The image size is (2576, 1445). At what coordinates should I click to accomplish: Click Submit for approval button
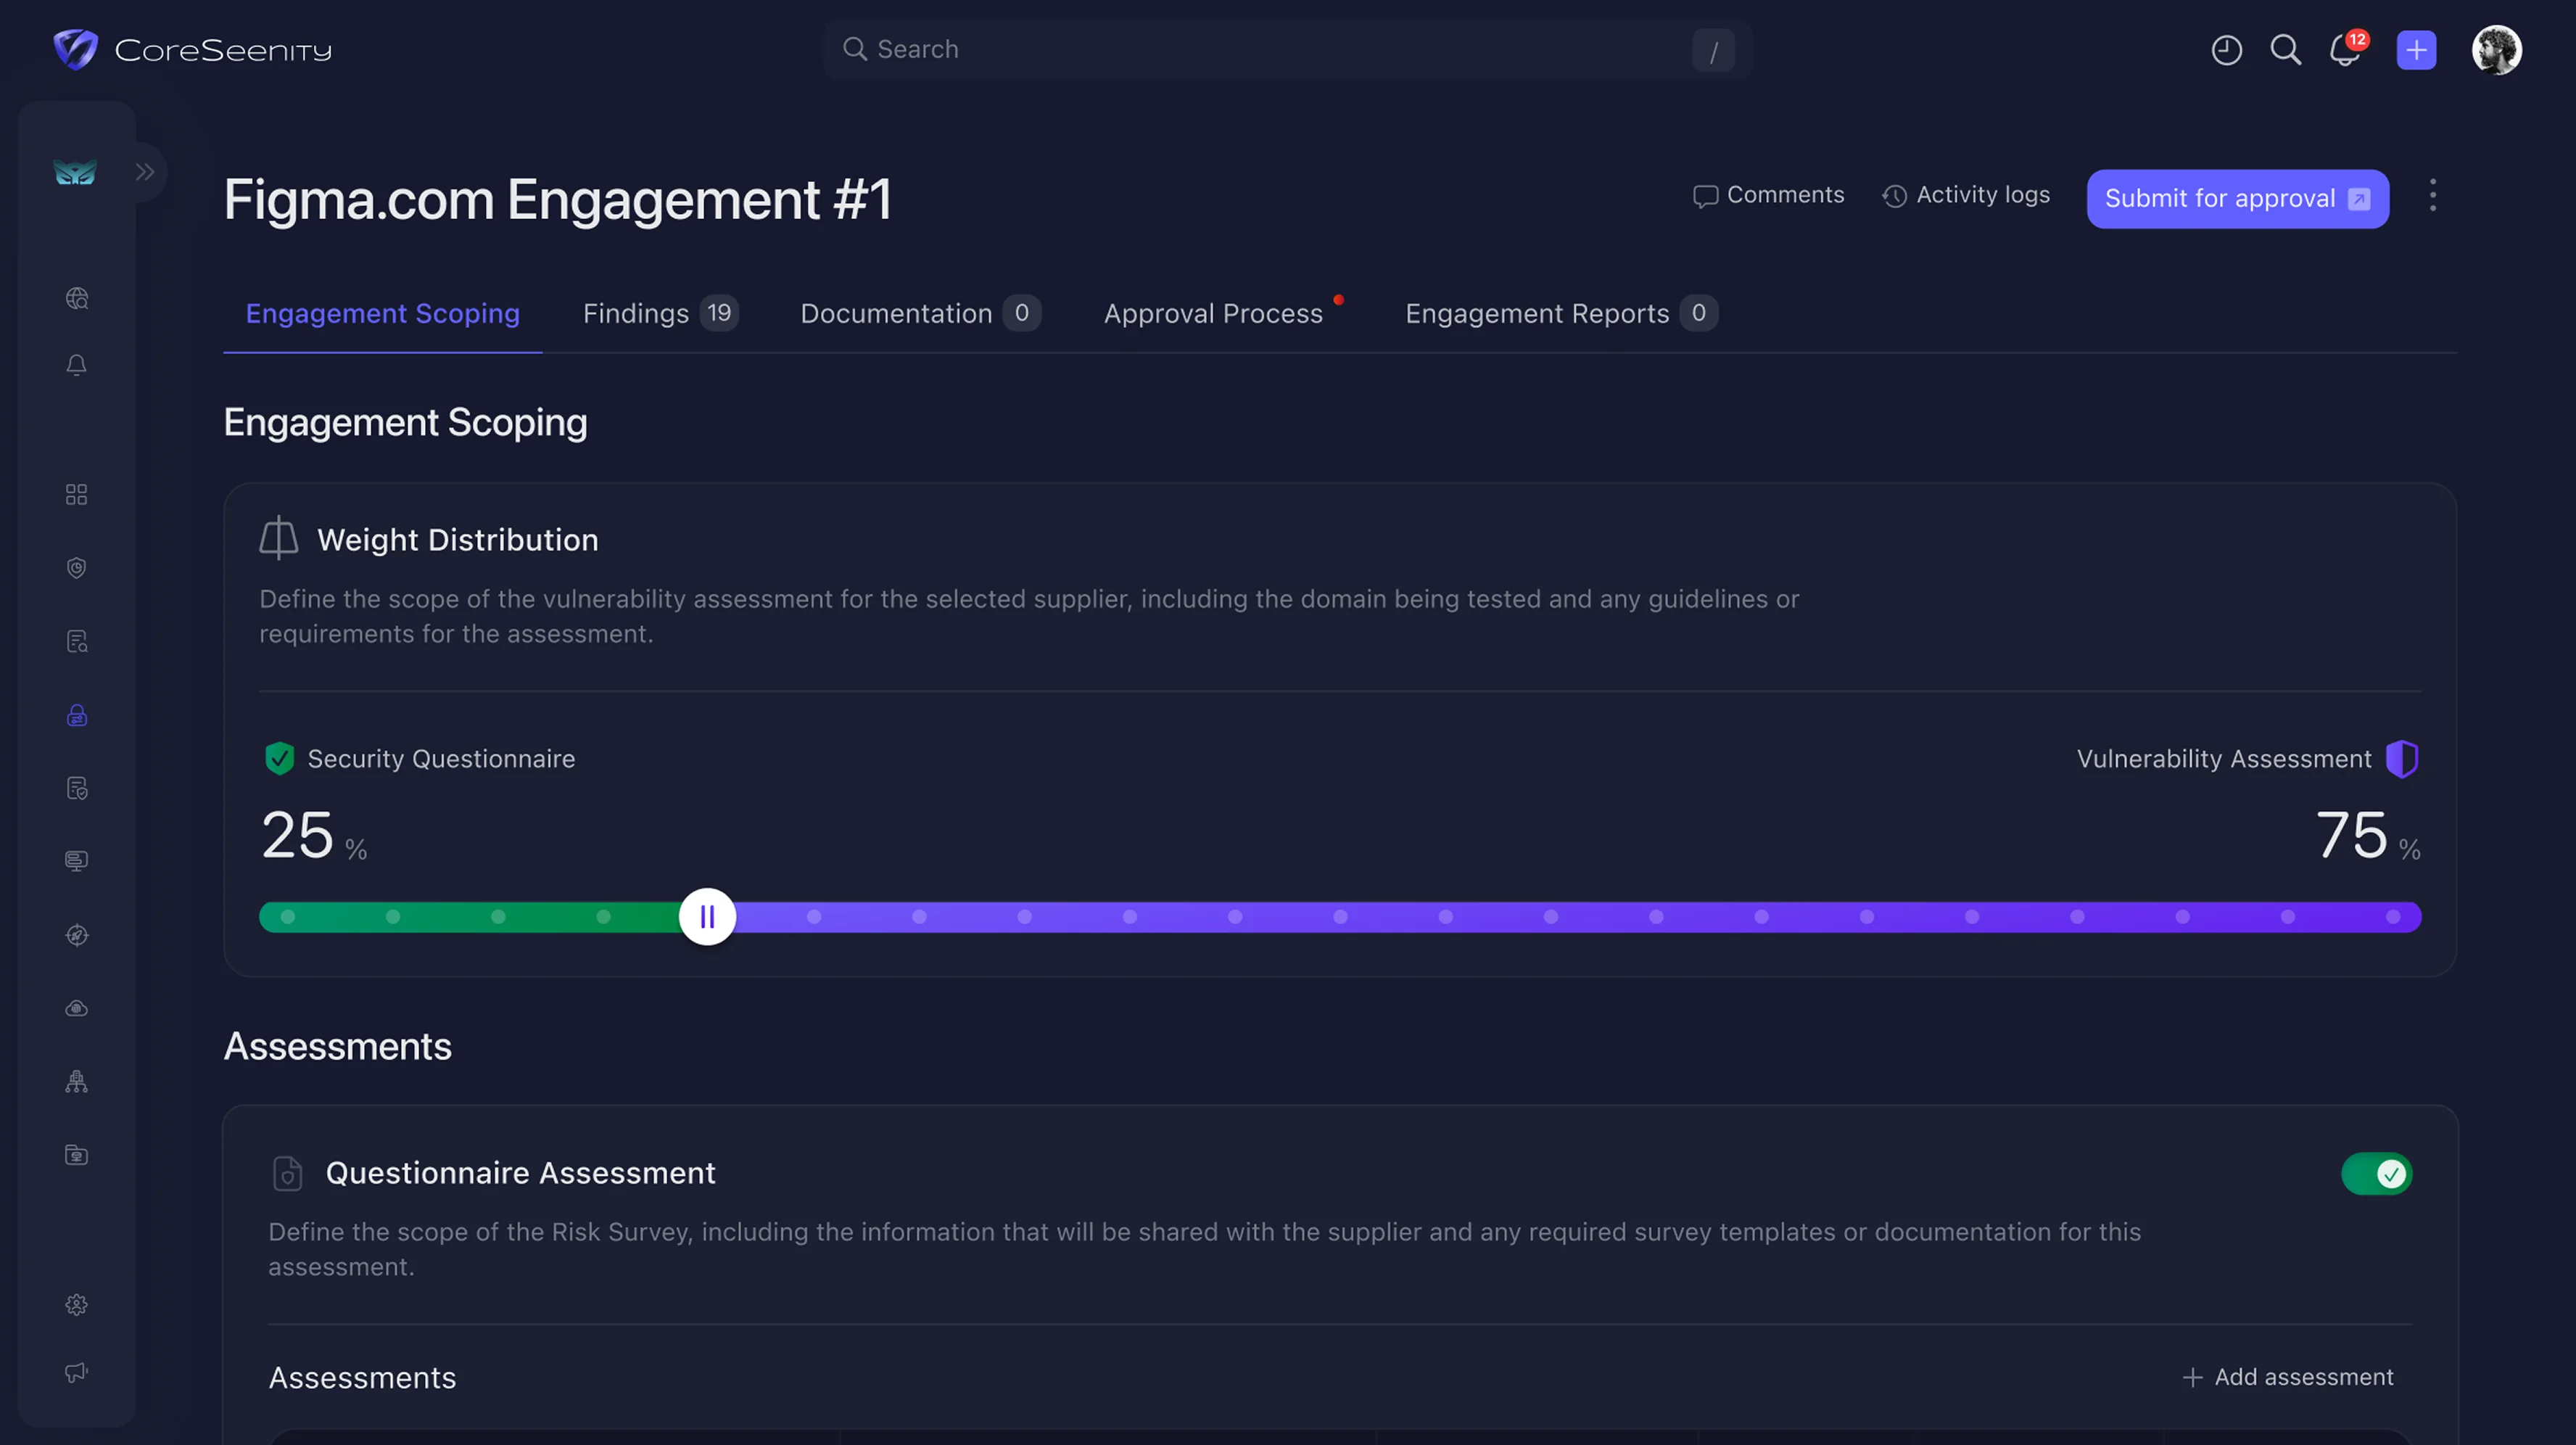[x=2237, y=199]
